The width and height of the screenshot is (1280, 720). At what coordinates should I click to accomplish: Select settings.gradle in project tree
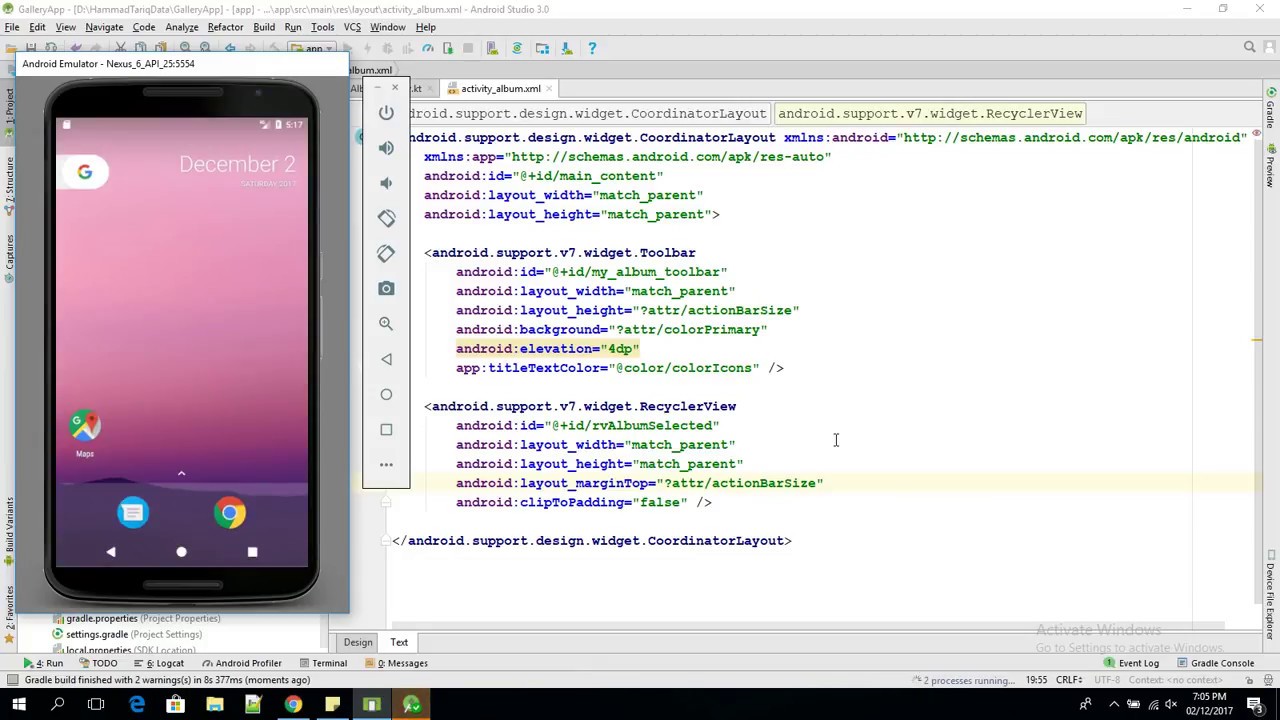[126, 634]
